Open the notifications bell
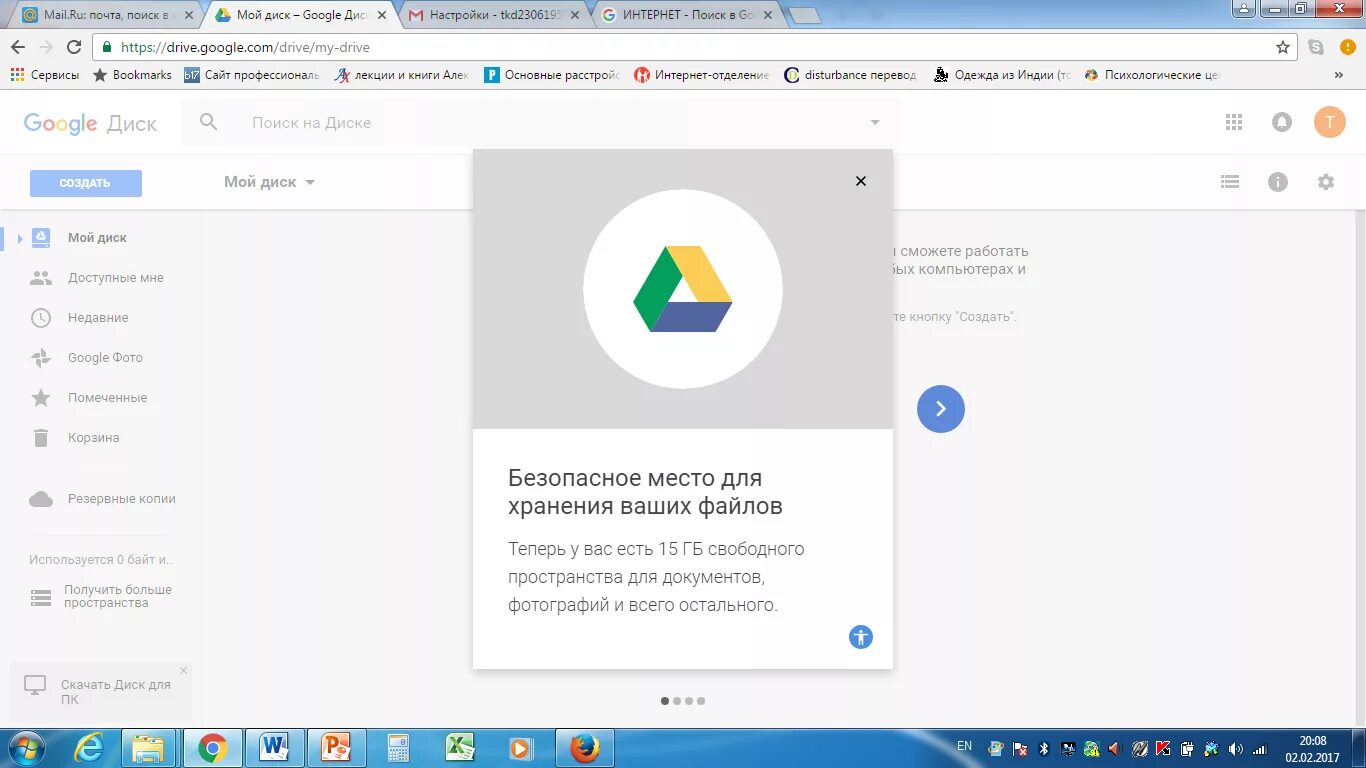The height and width of the screenshot is (768, 1366). coord(1281,122)
